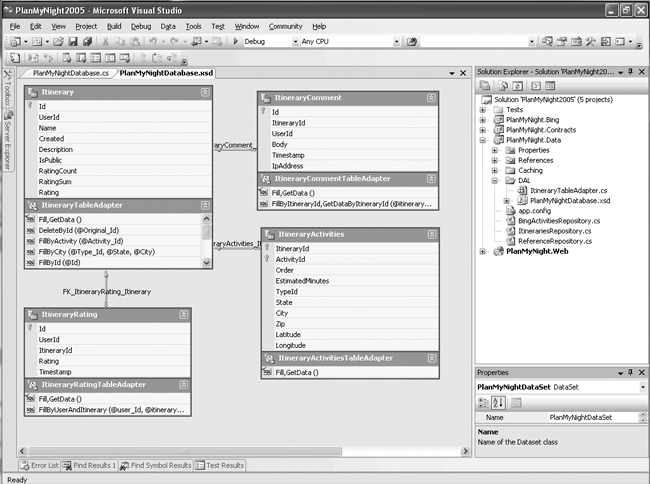Click the Save All toolbar icon
This screenshot has height=484, width=650.
click(87, 41)
